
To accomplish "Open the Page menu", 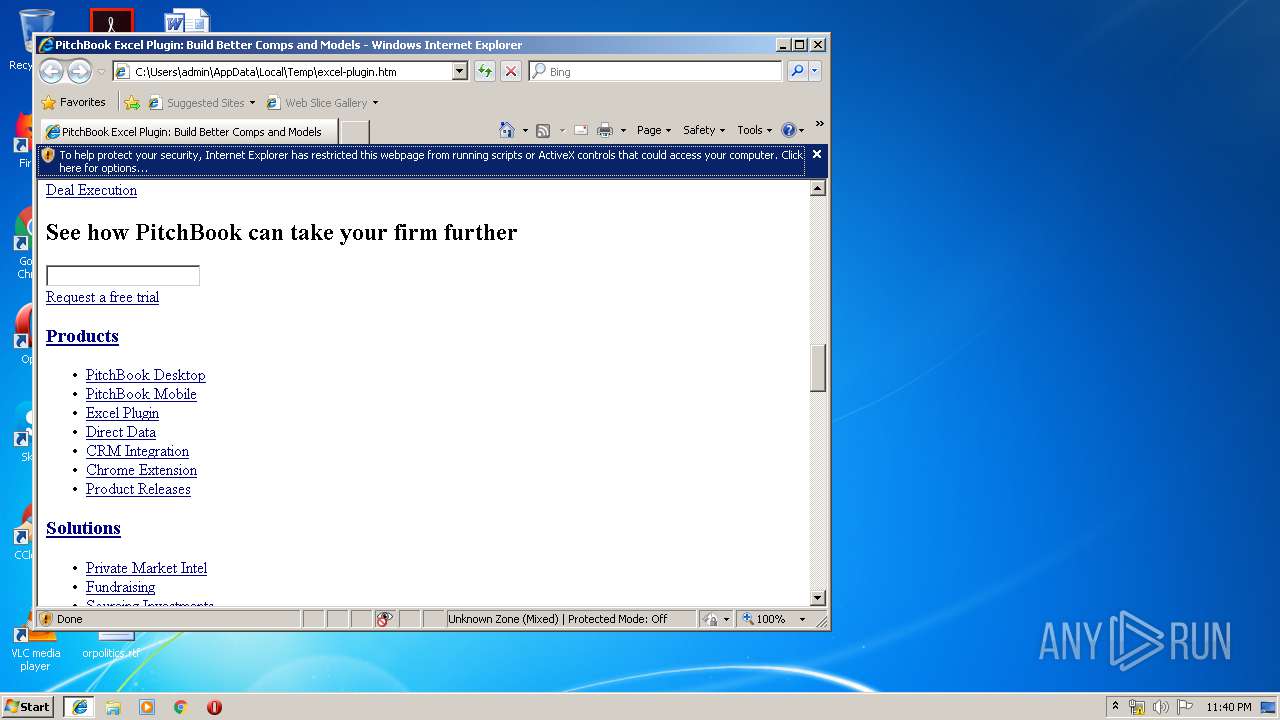I will click(x=654, y=130).
